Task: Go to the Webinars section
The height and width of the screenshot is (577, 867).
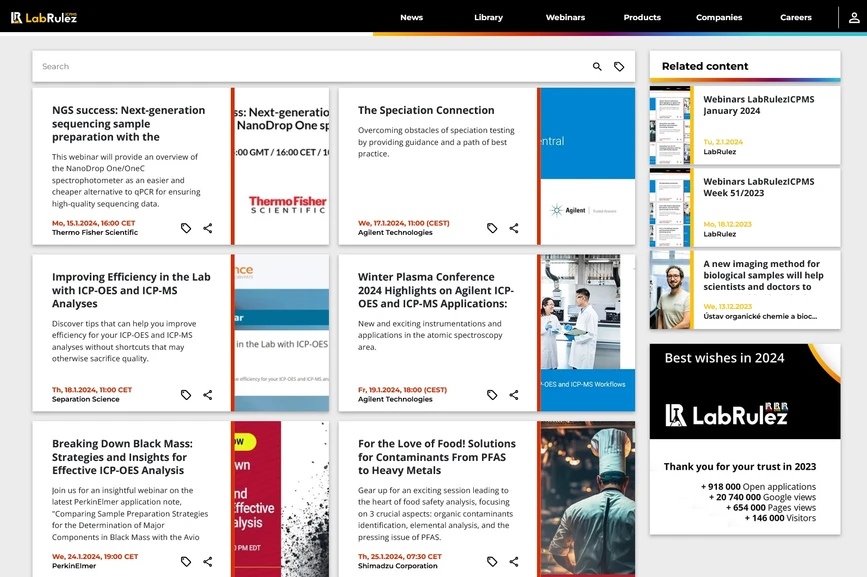Action: tap(565, 17)
